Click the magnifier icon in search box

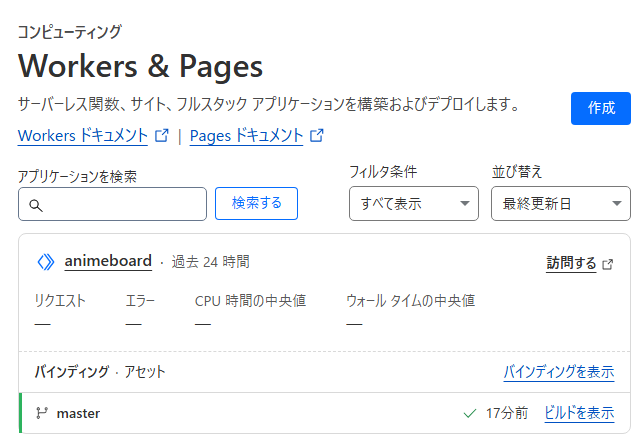point(36,205)
